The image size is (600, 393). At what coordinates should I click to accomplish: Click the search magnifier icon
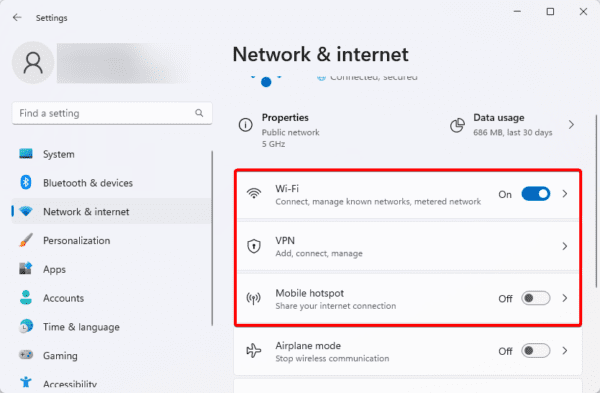tap(199, 113)
